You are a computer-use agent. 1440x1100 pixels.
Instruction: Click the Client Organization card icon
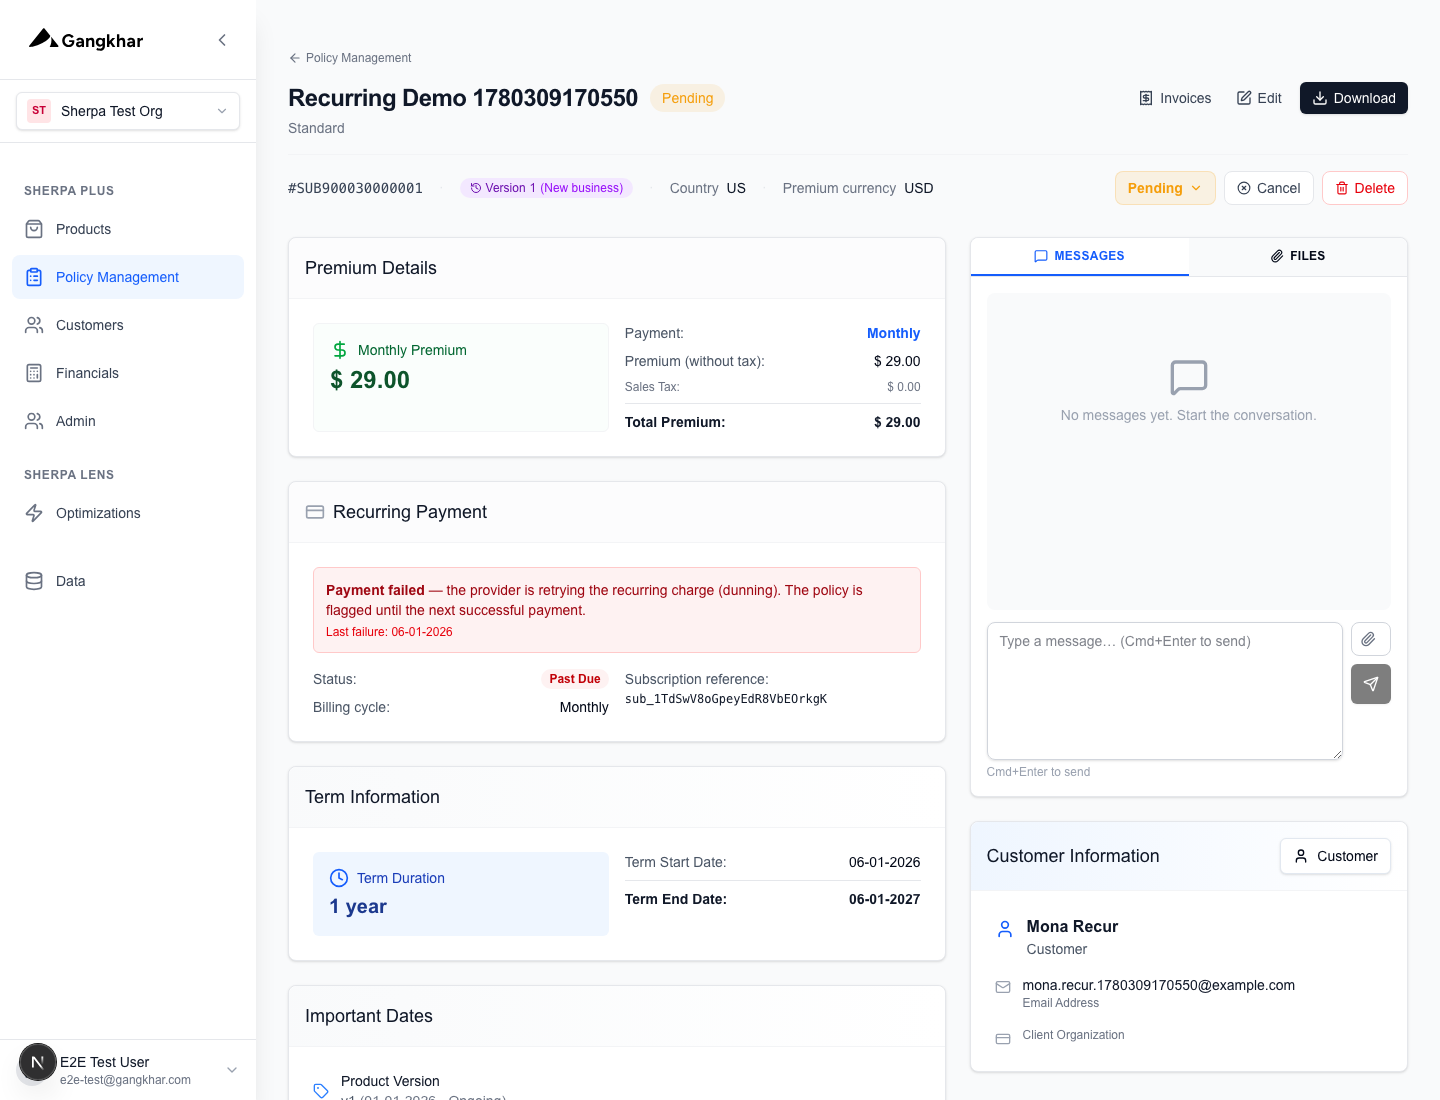1003,1039
